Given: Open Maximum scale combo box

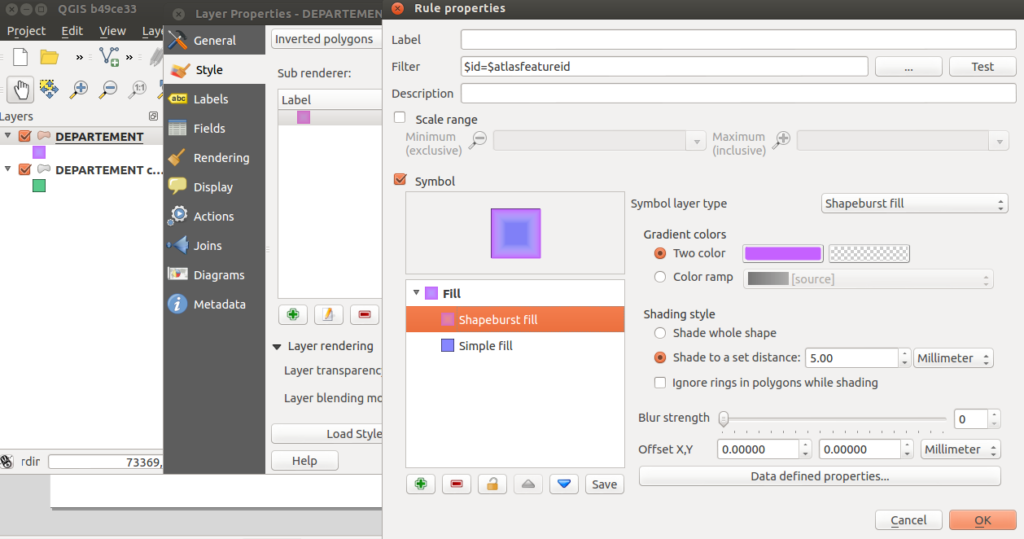Looking at the screenshot, I should (903, 141).
